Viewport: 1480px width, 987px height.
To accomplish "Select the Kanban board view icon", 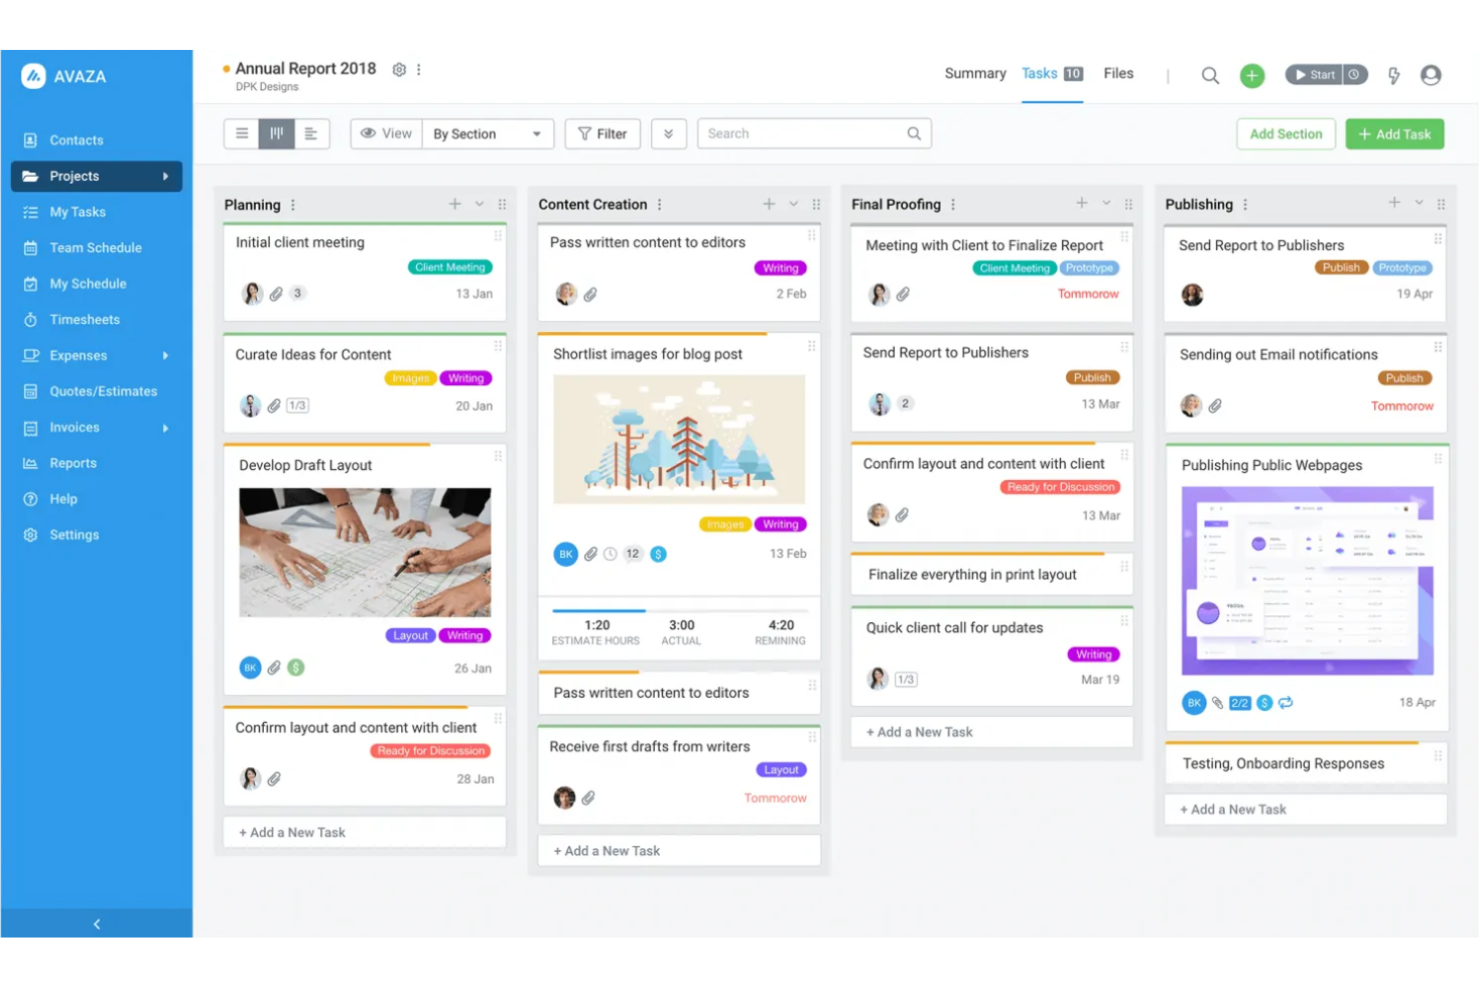I will [x=277, y=133].
